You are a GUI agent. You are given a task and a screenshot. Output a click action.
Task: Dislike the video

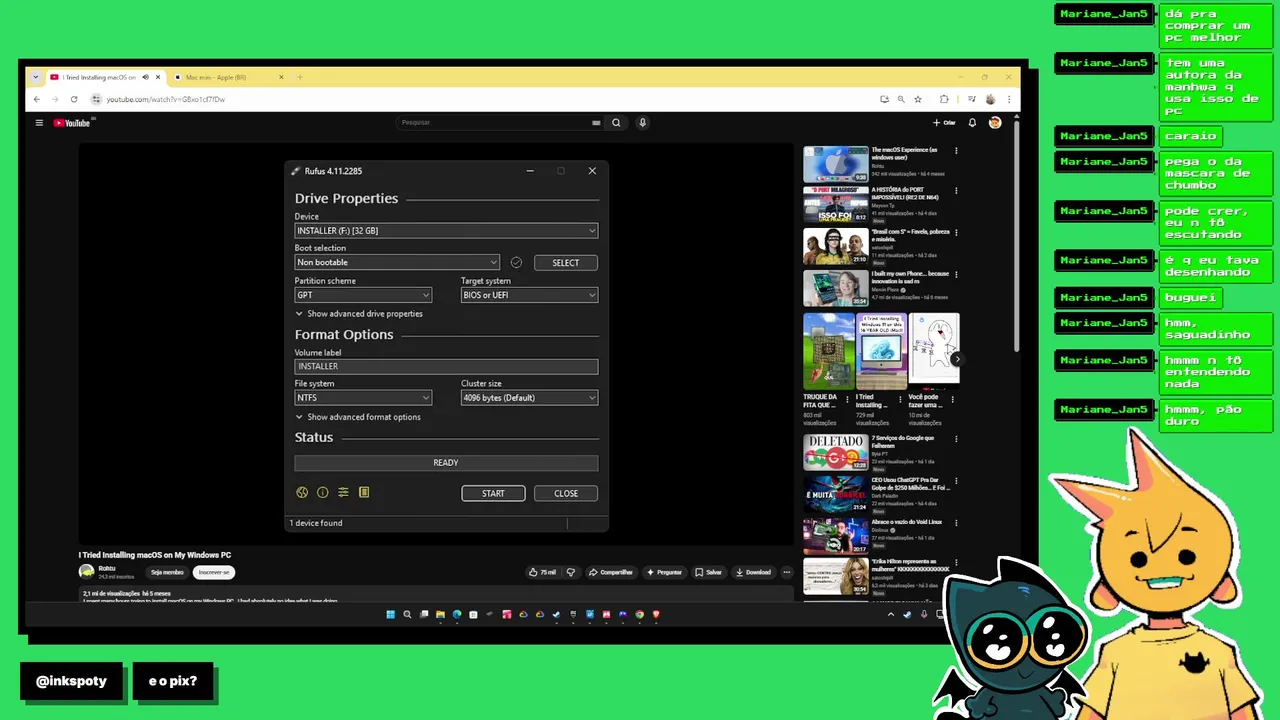571,572
